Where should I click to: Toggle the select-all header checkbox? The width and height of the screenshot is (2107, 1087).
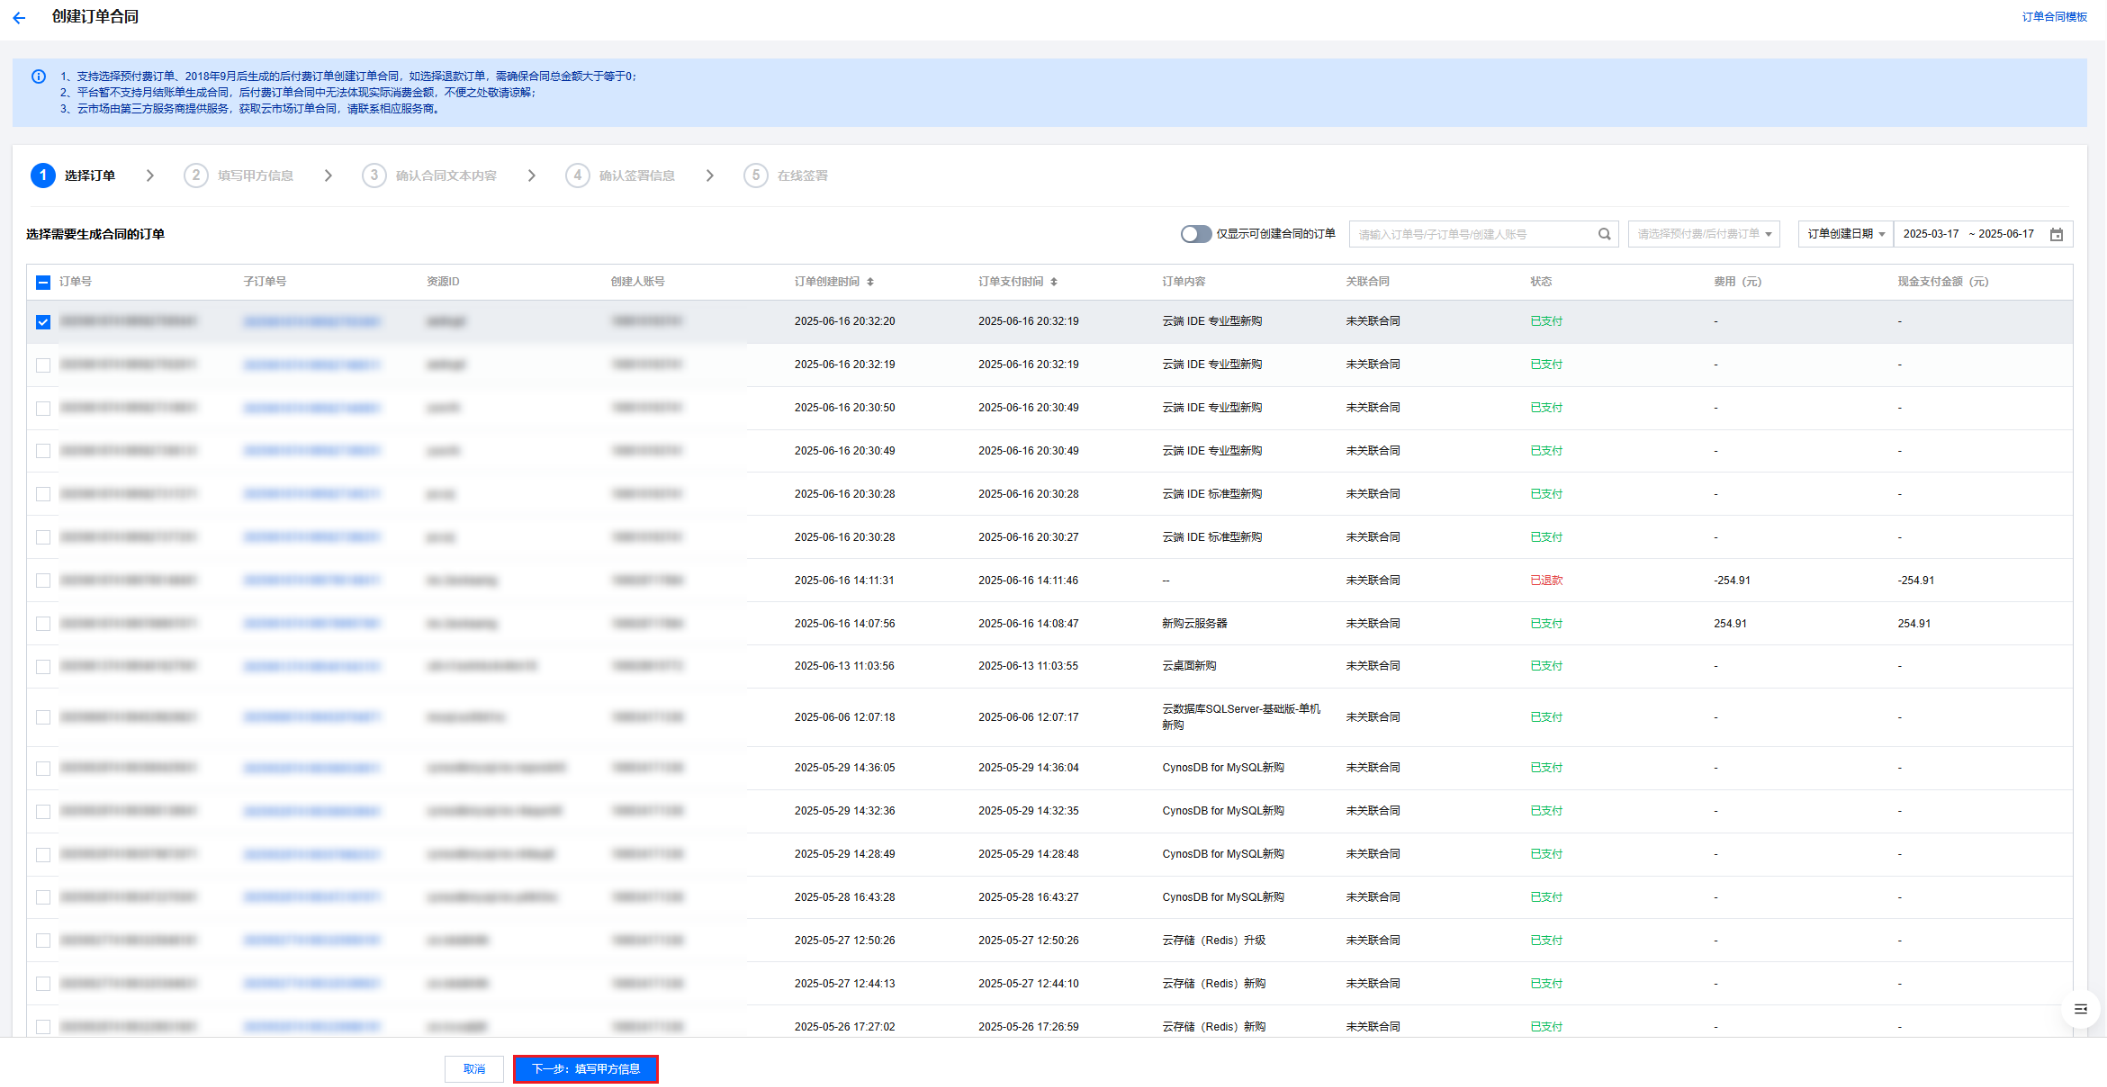click(43, 282)
